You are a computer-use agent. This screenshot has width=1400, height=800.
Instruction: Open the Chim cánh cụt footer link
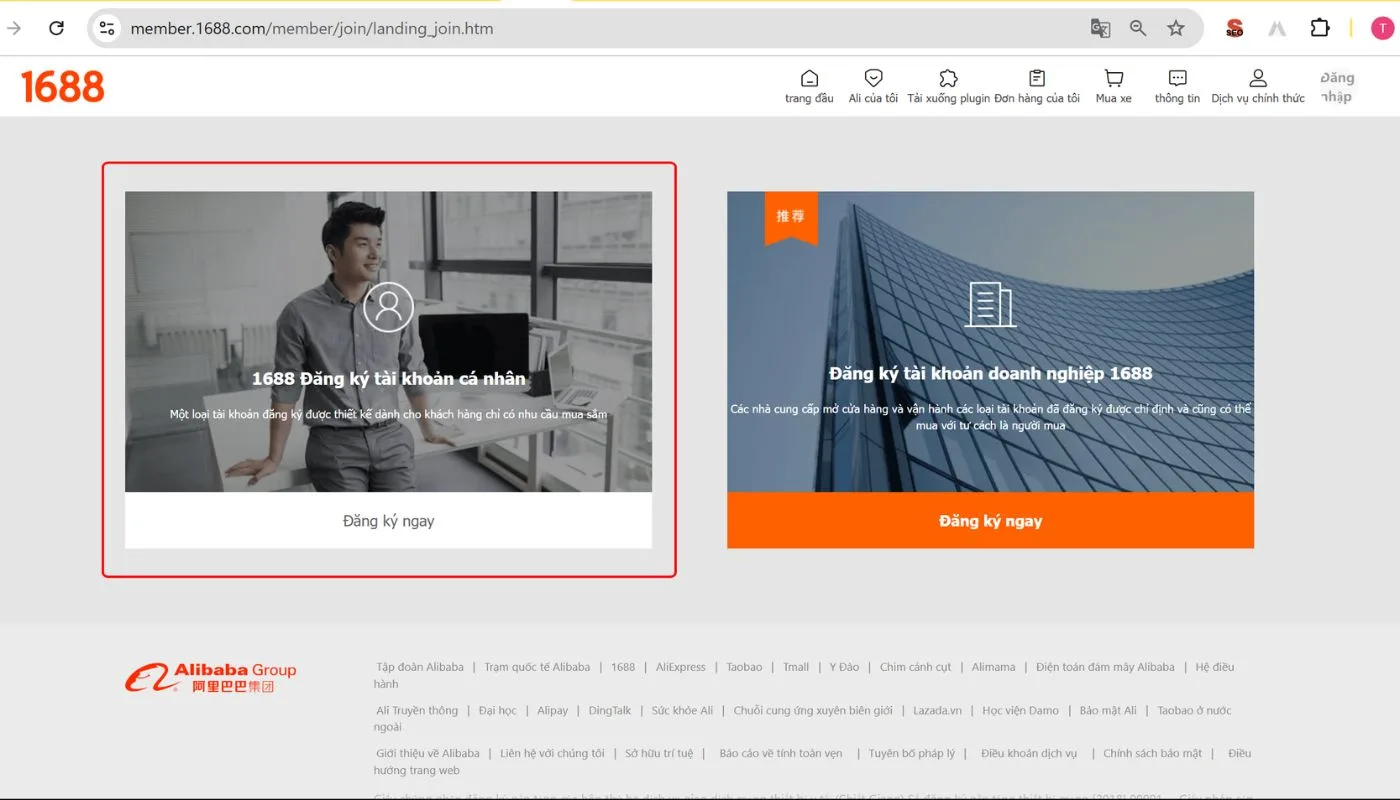click(916, 667)
